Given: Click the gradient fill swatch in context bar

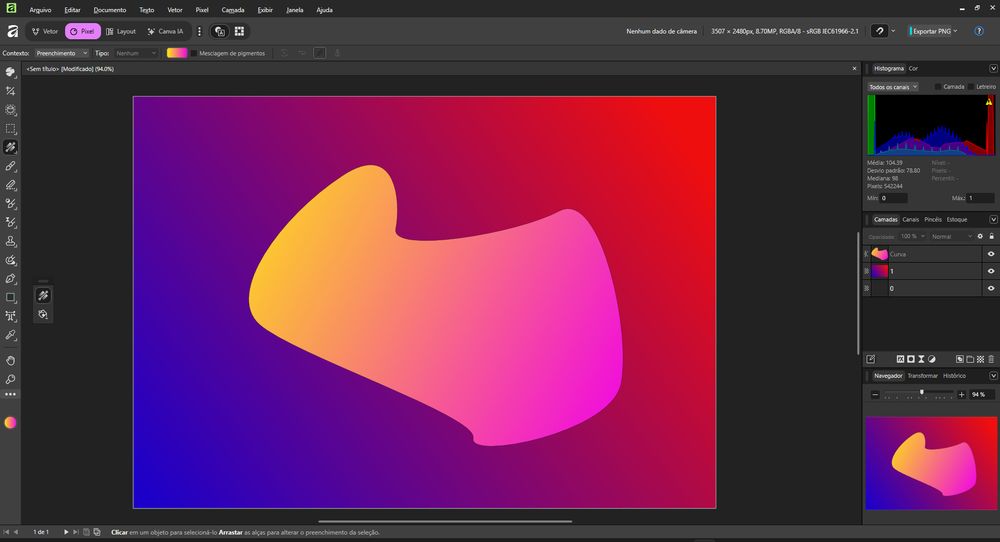Looking at the screenshot, I should (x=177, y=53).
